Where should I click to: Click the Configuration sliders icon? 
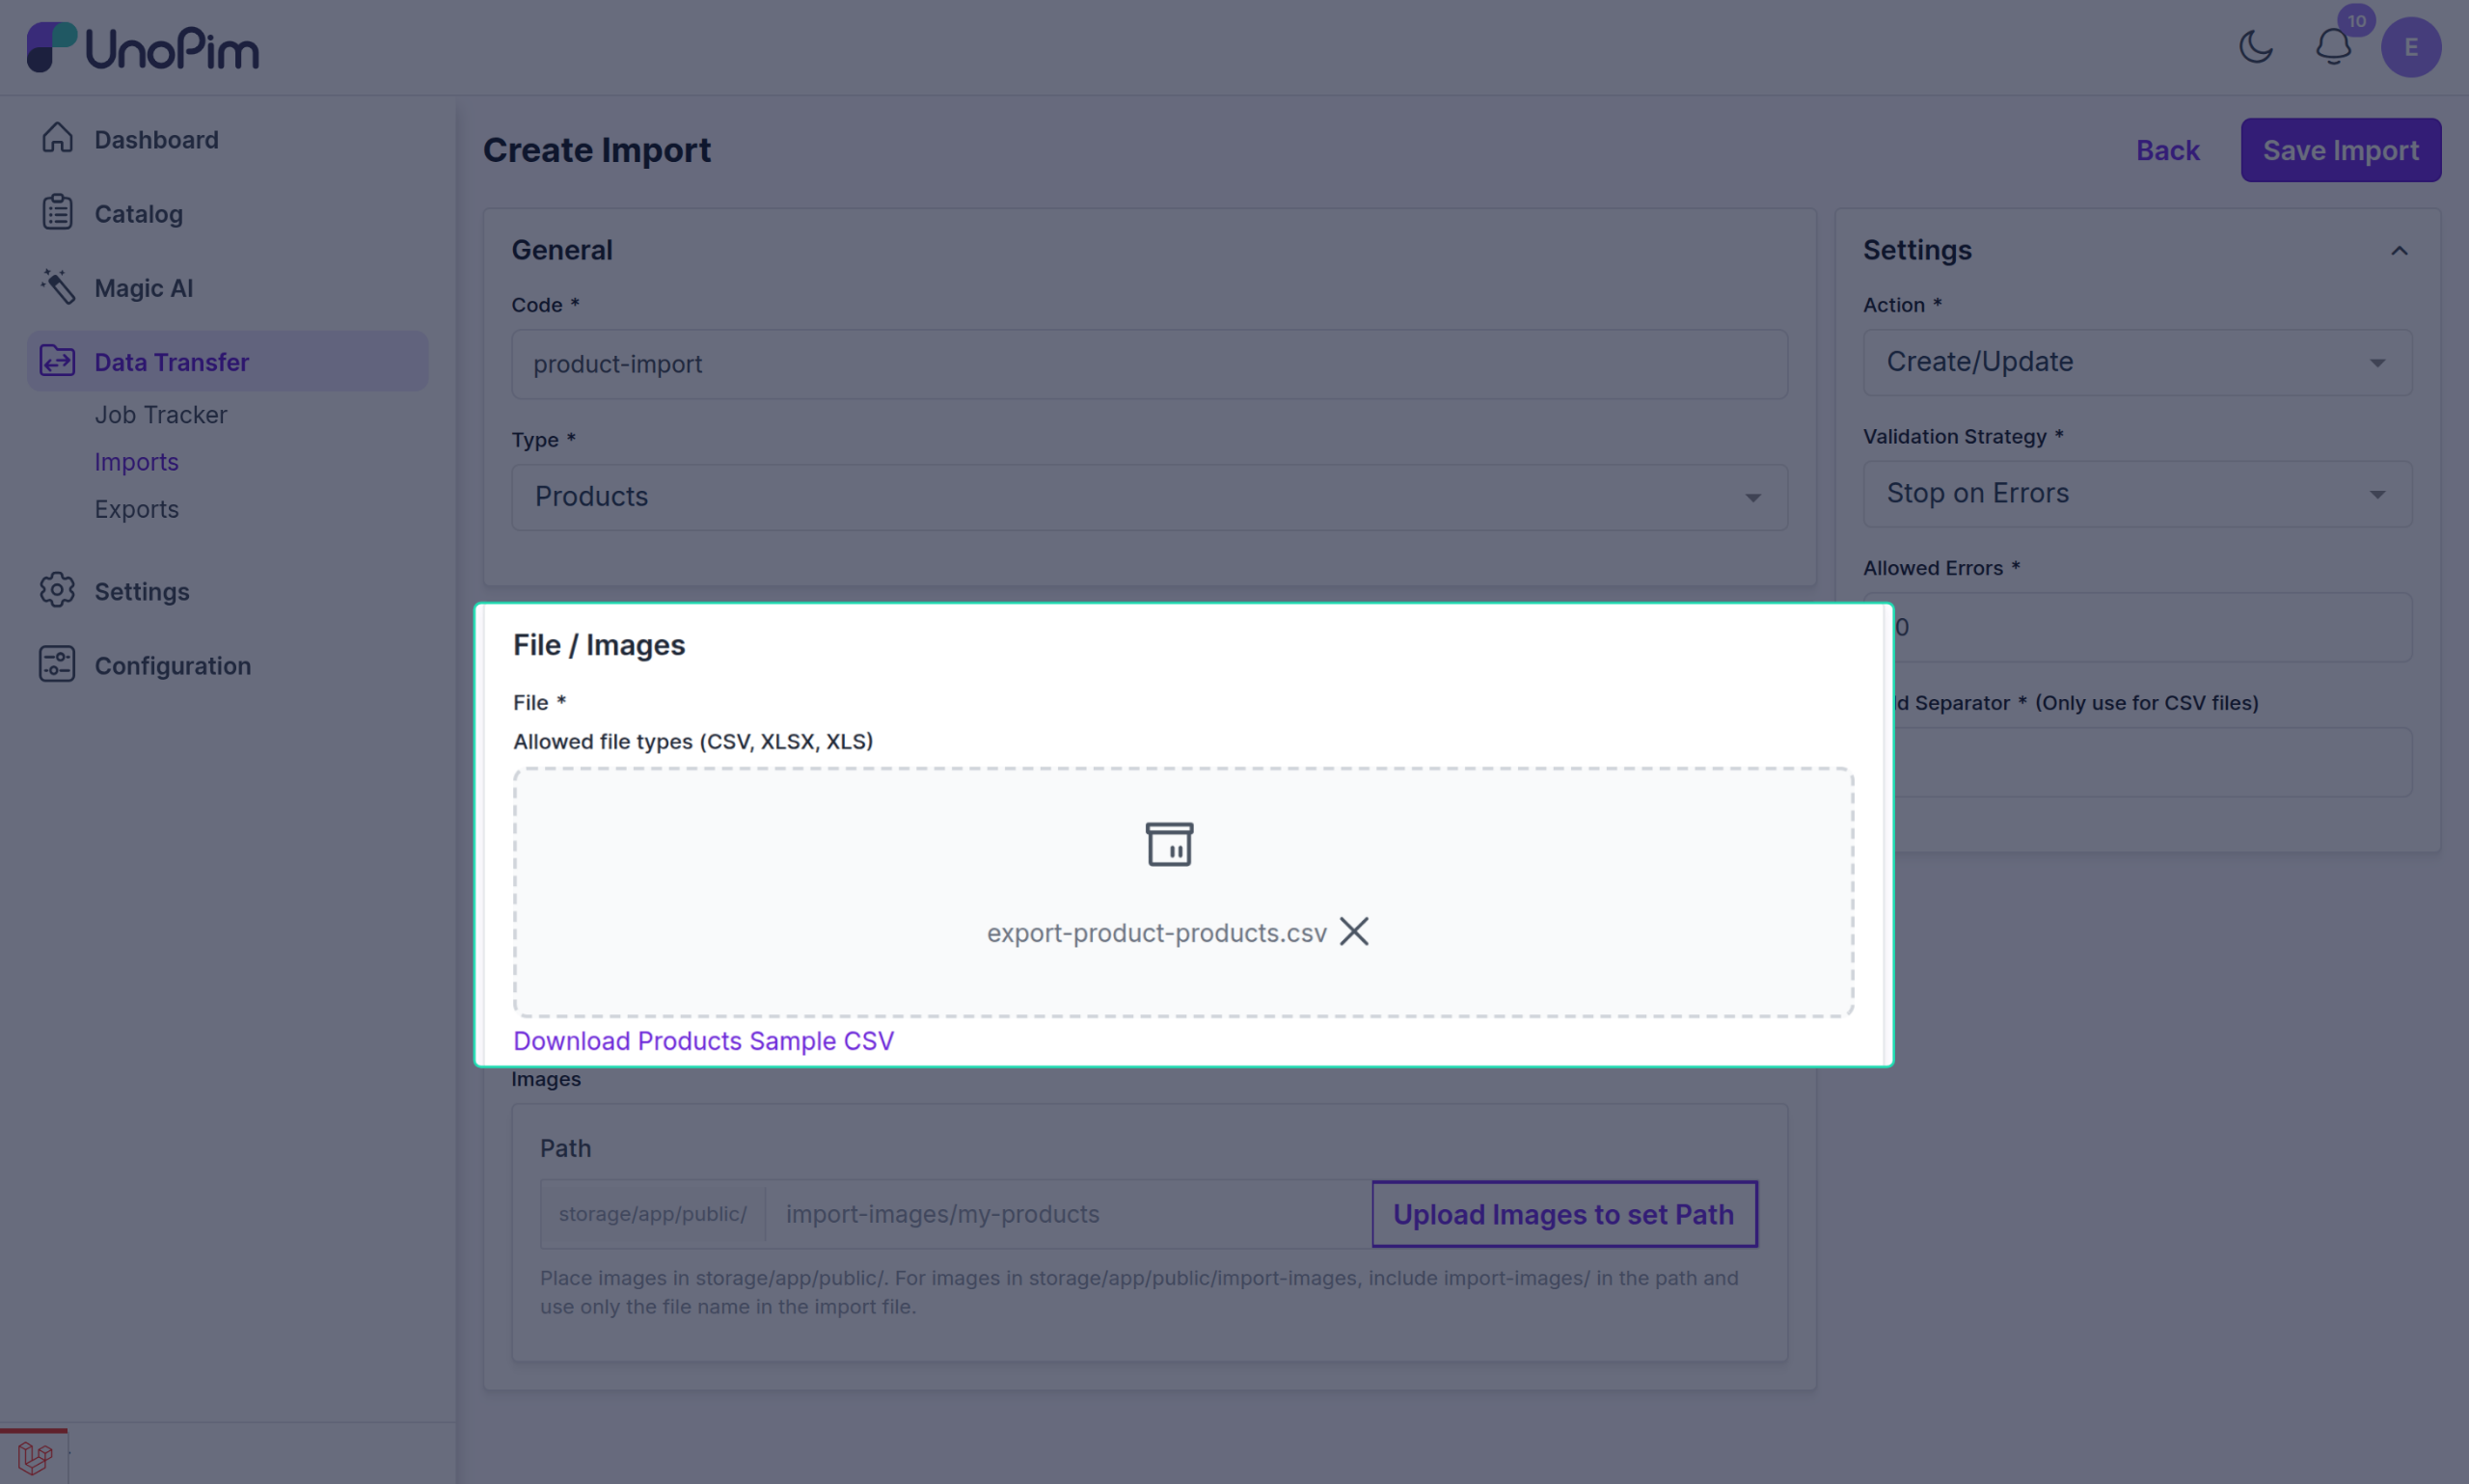[57, 664]
